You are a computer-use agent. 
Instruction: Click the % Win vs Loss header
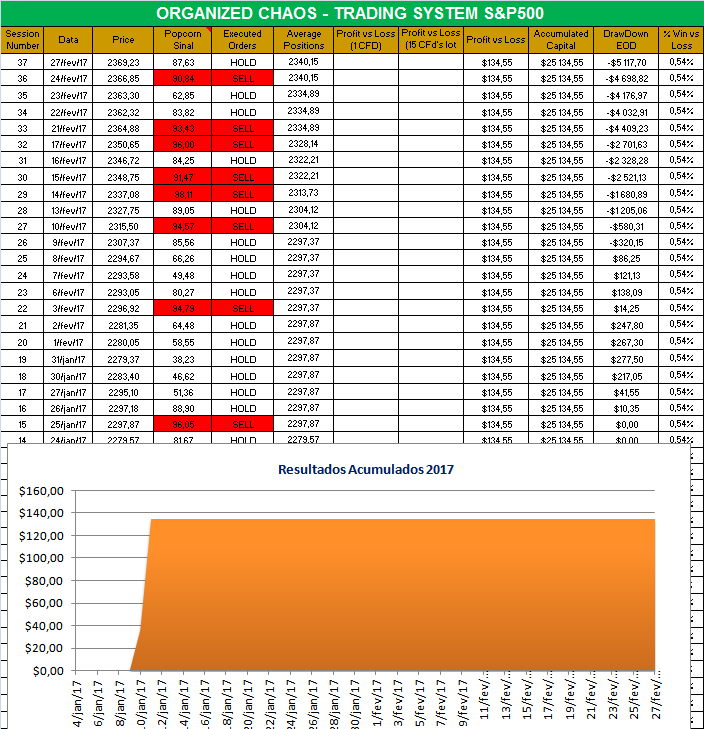(x=681, y=40)
